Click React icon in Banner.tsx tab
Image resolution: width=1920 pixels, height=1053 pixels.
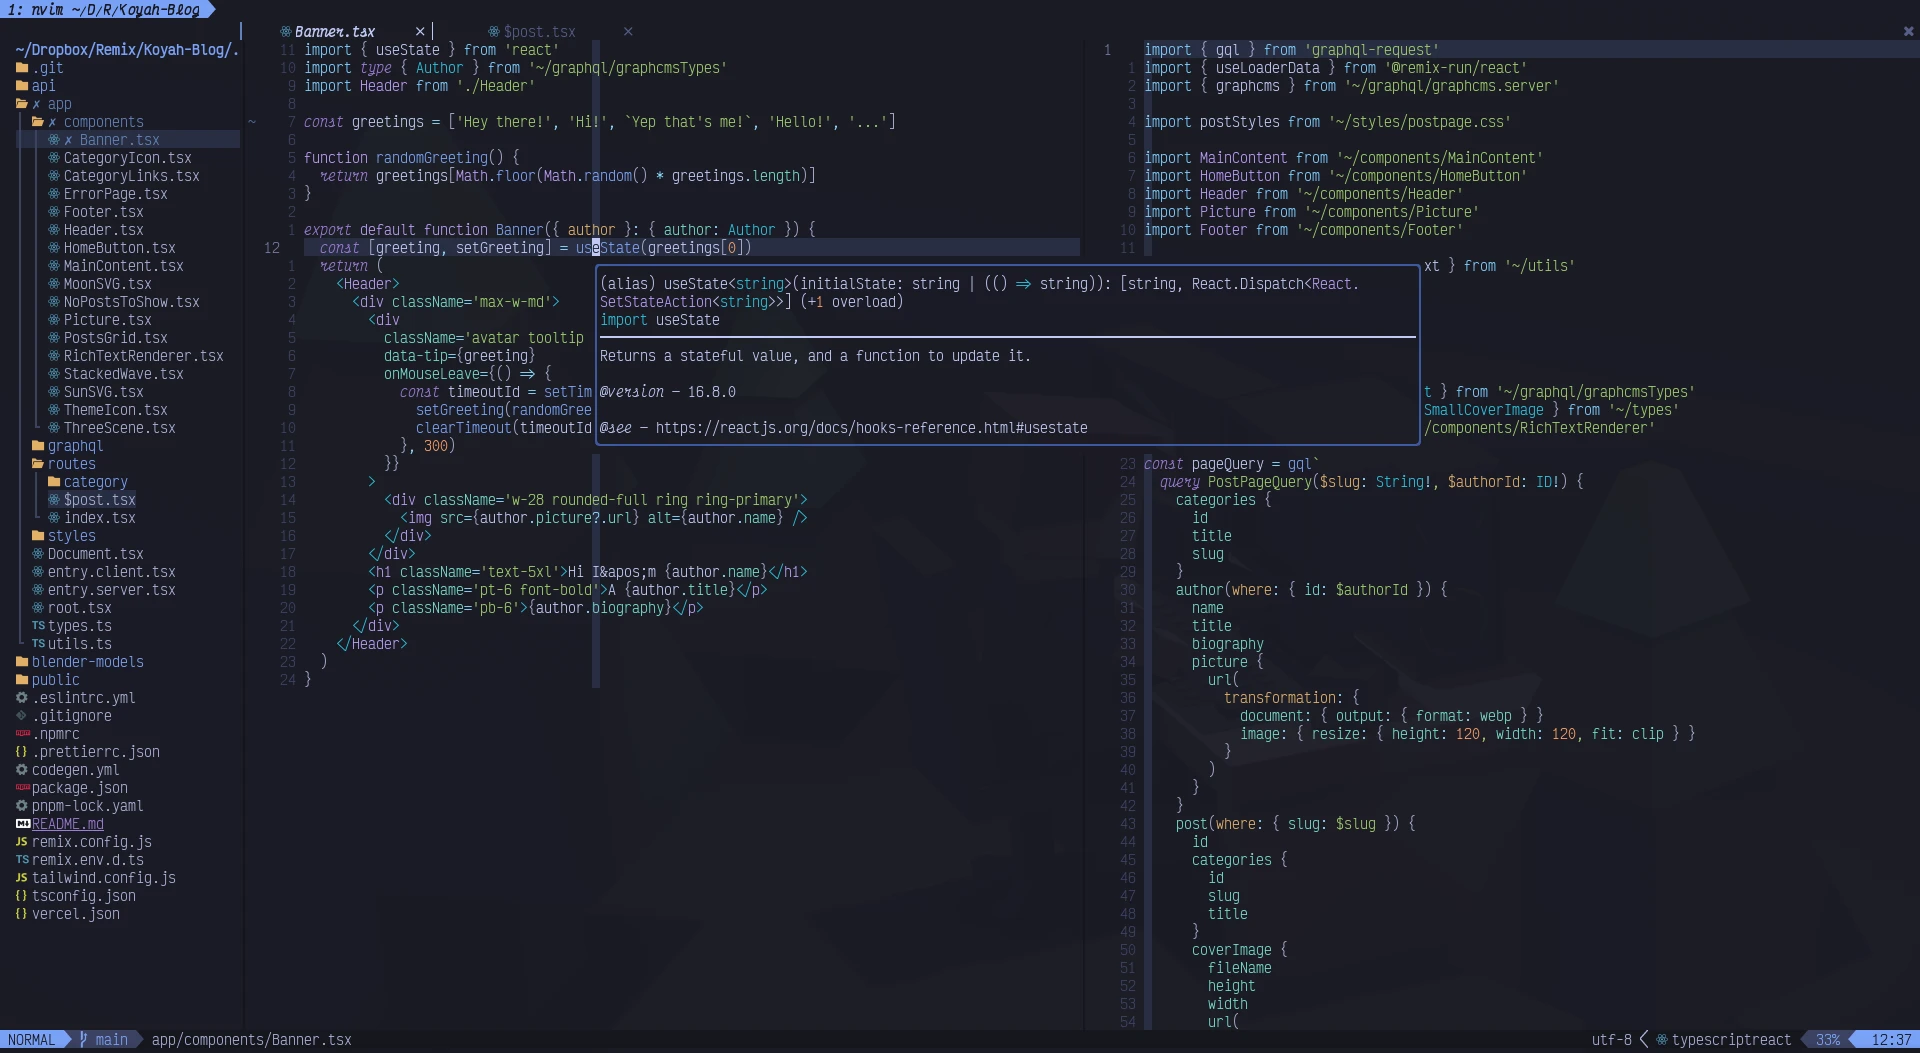pos(286,32)
